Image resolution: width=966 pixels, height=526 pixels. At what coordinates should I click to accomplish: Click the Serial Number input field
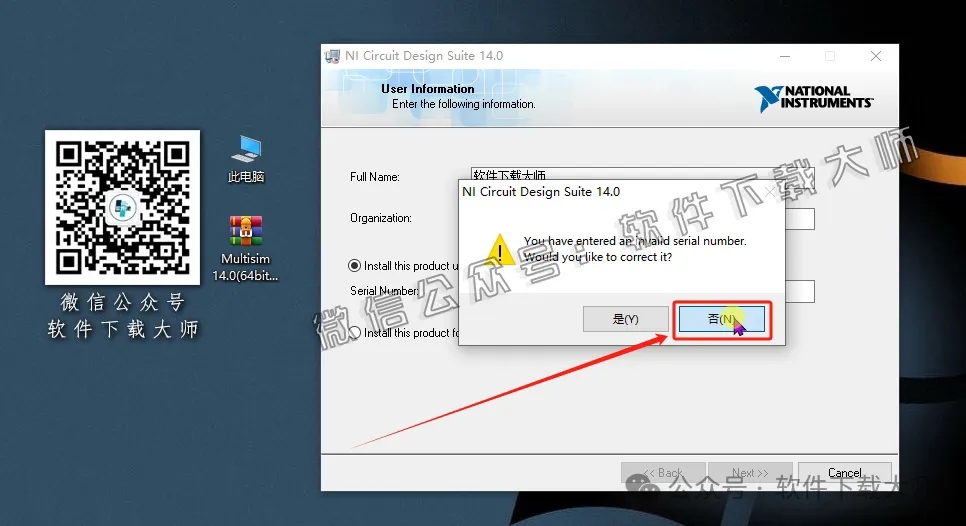click(x=800, y=291)
